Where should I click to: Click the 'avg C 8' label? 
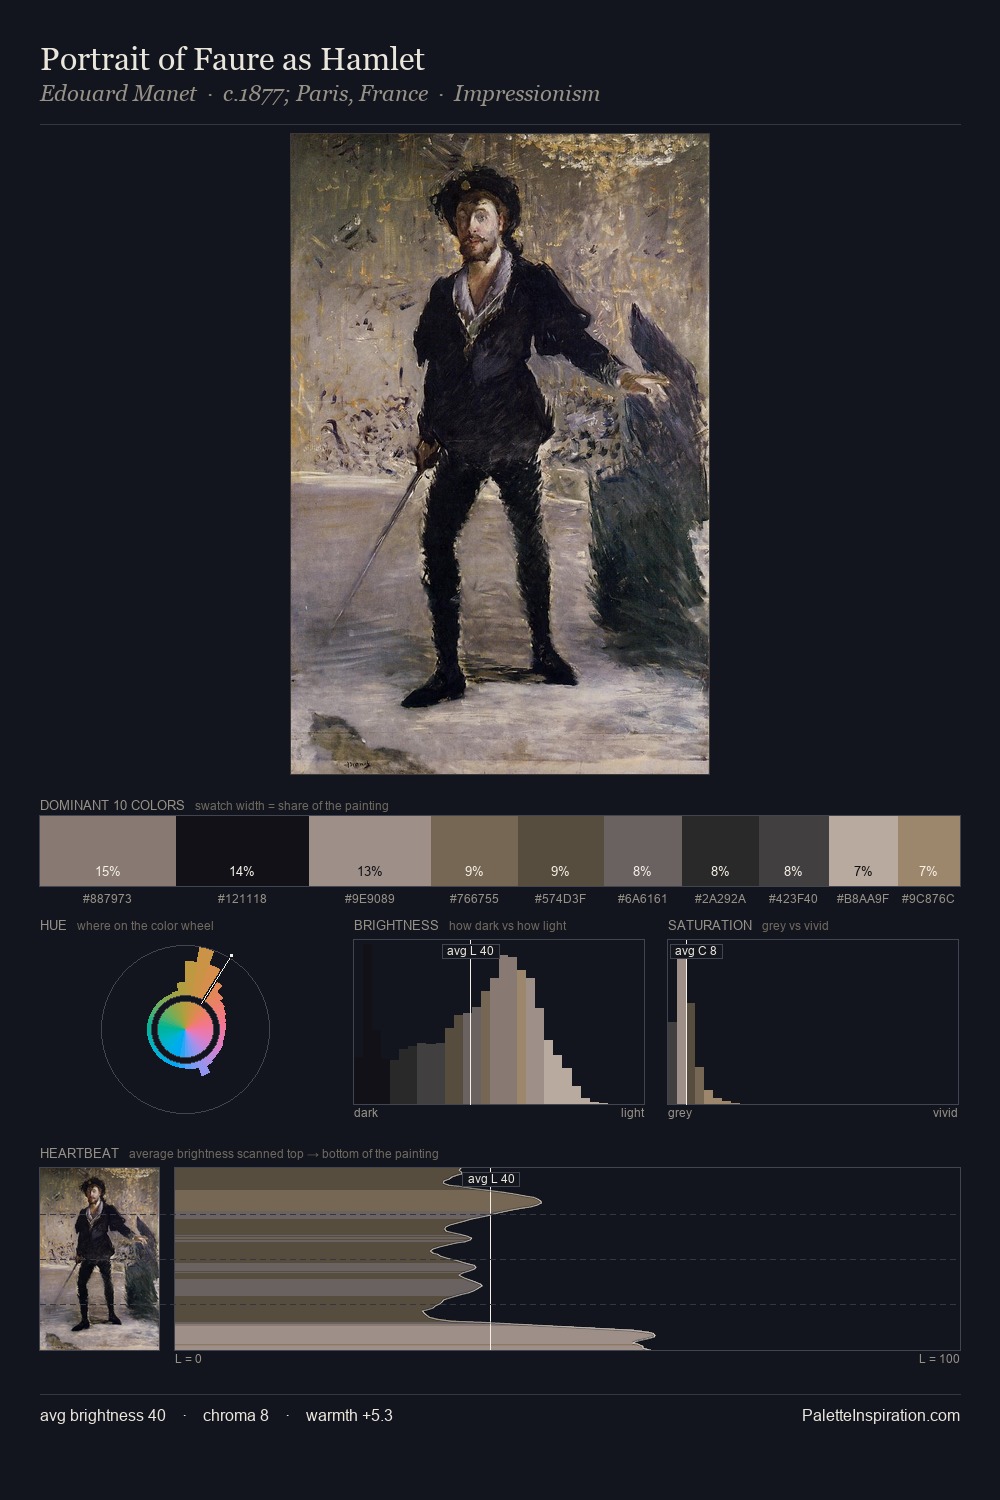click(x=696, y=951)
